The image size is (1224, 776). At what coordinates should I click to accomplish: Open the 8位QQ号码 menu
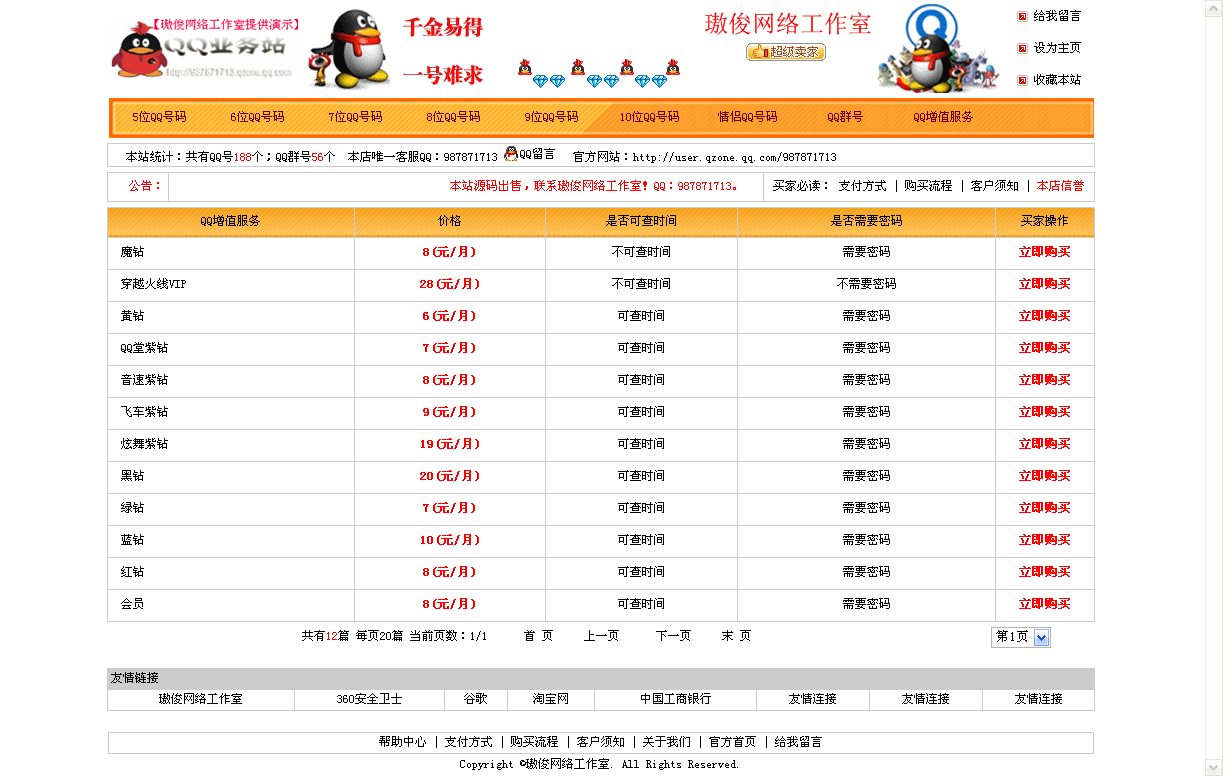pos(453,117)
